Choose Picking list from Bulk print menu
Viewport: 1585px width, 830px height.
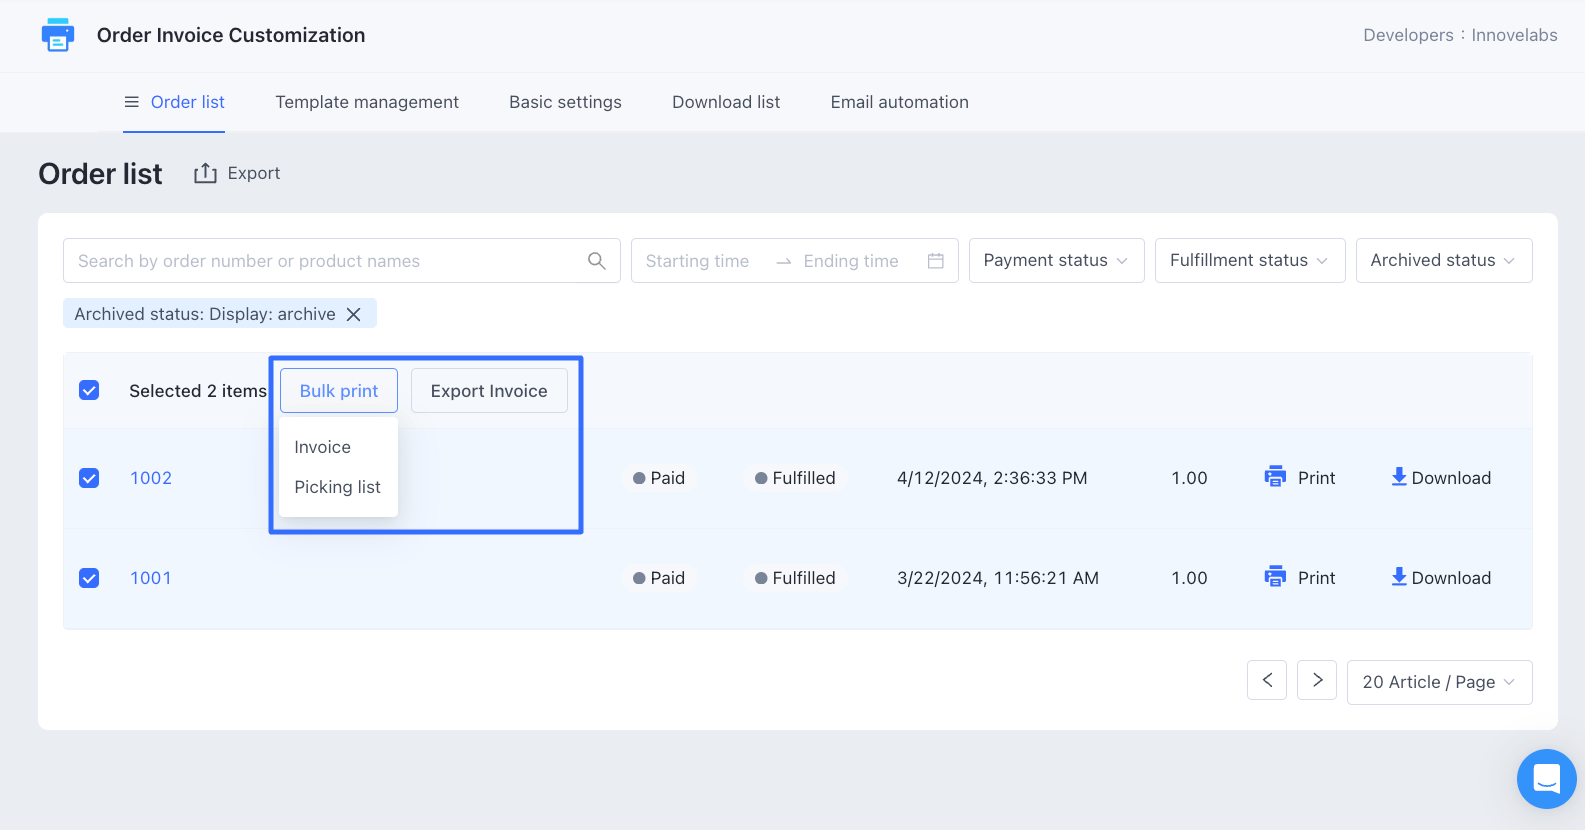coord(337,487)
